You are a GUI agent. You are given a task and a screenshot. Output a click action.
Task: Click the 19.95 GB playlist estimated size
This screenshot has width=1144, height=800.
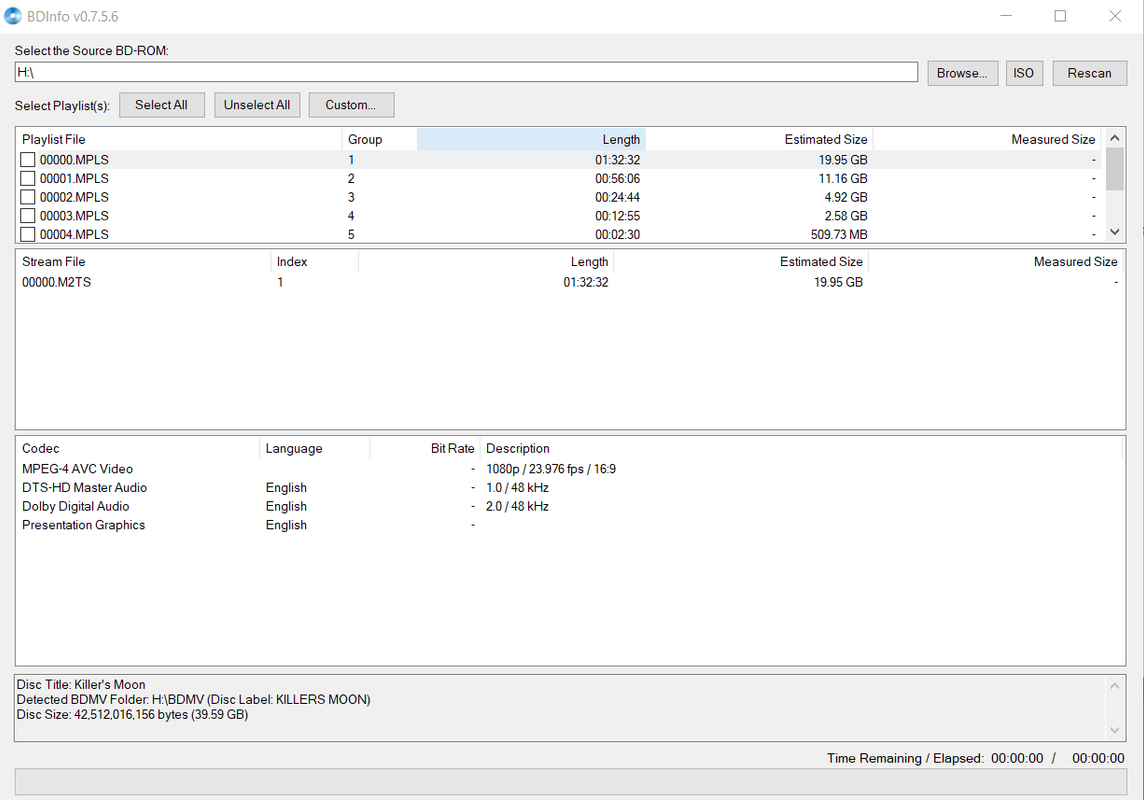tap(843, 160)
